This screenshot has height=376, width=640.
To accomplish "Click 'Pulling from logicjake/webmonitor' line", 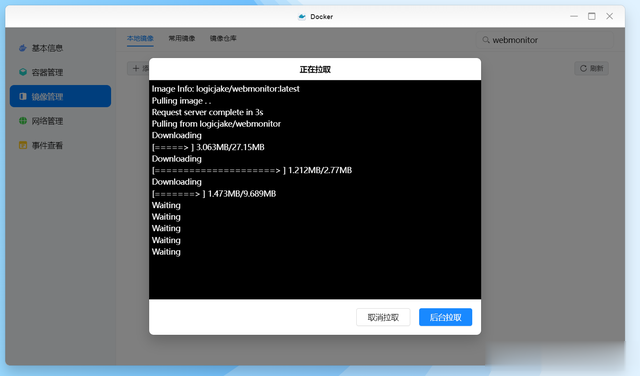I will click(x=216, y=124).
